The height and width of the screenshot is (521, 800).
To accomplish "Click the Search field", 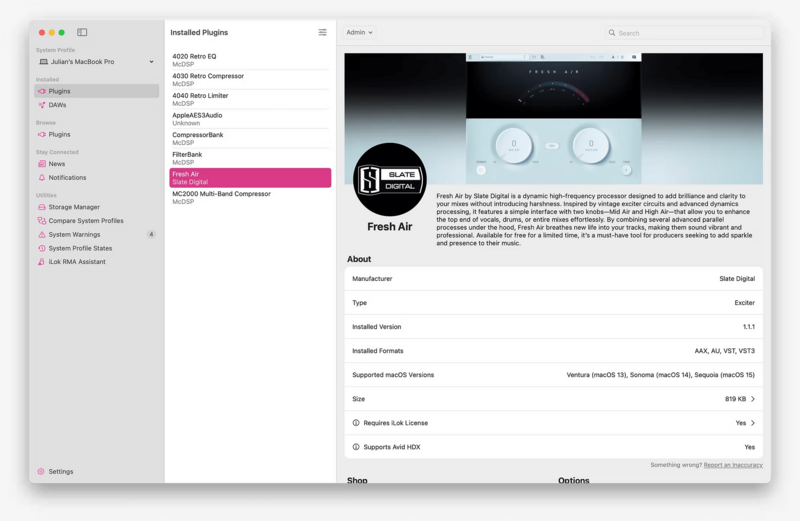I will tap(685, 33).
